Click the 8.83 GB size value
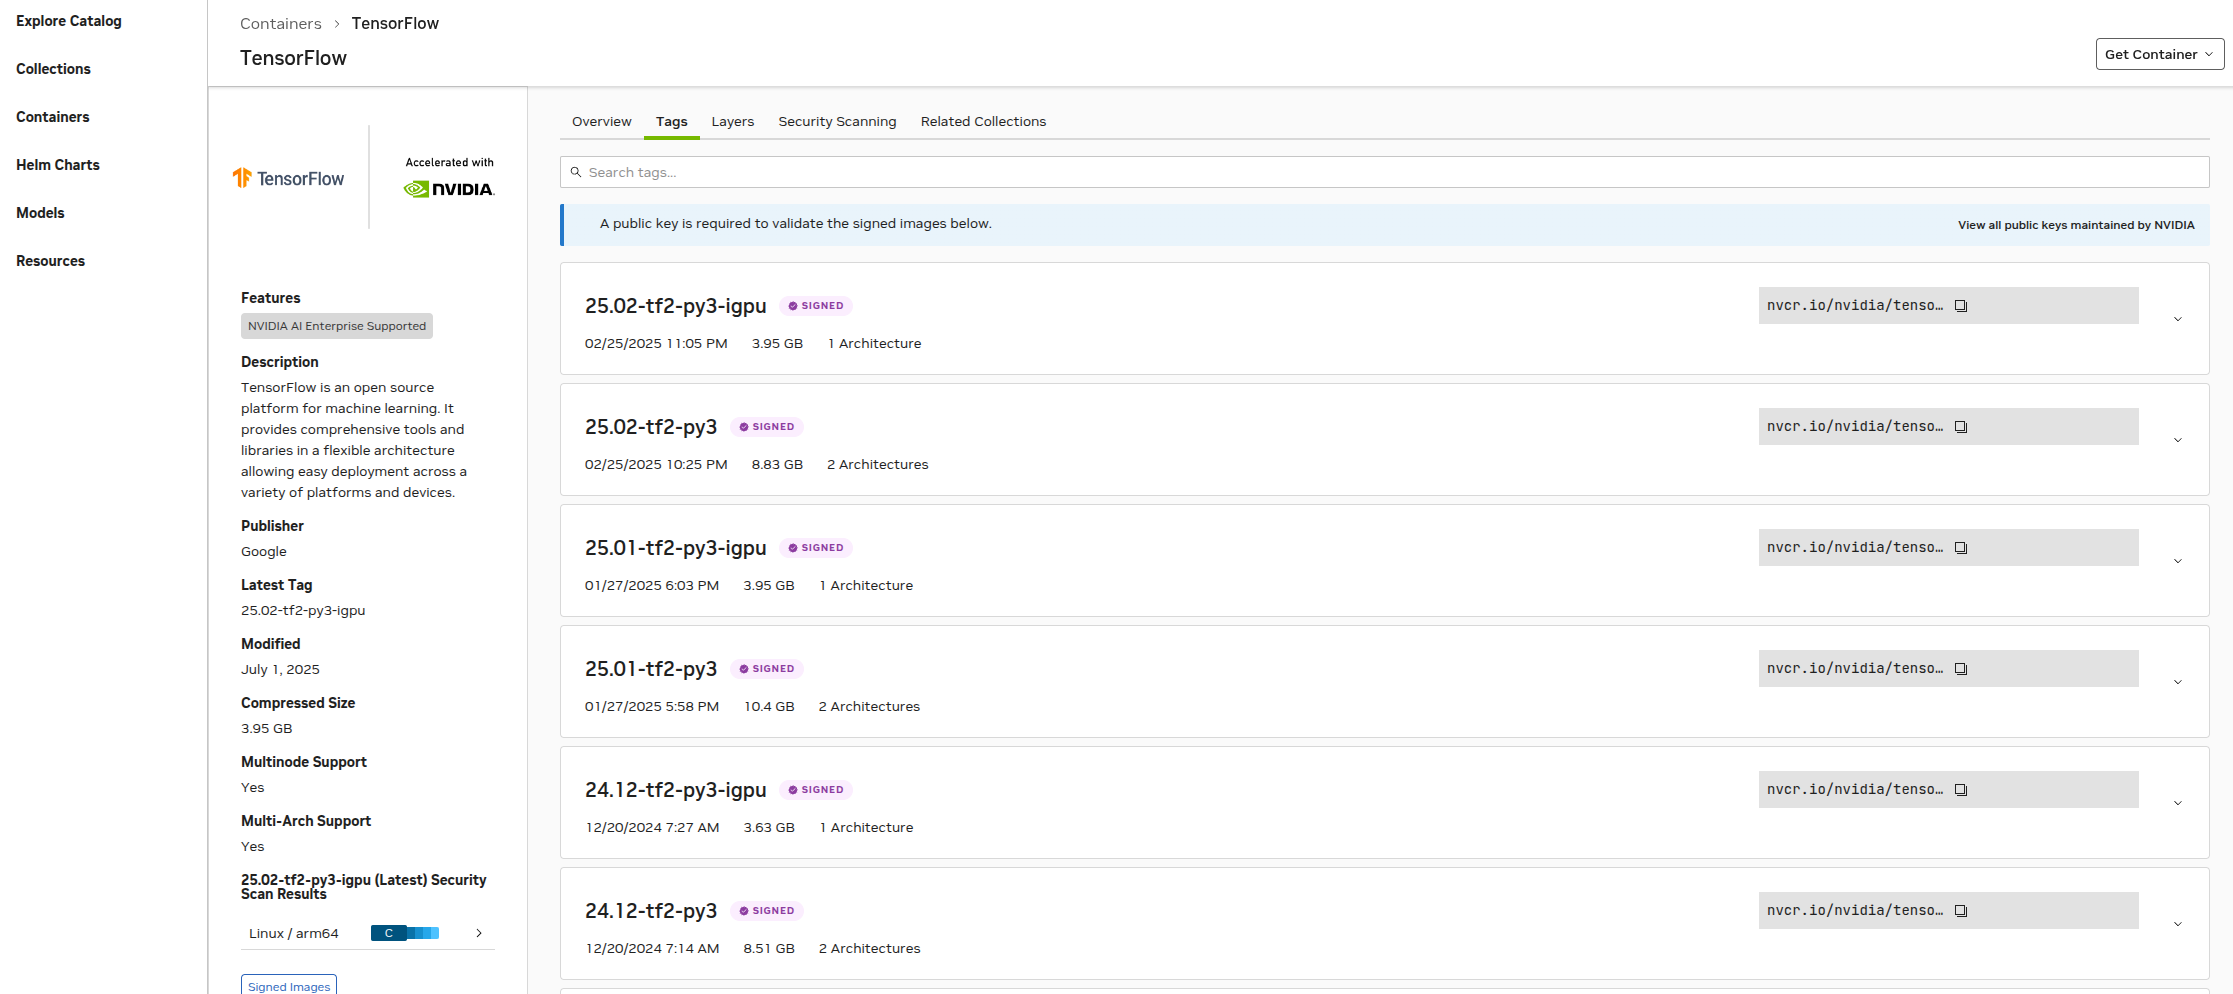 777,465
